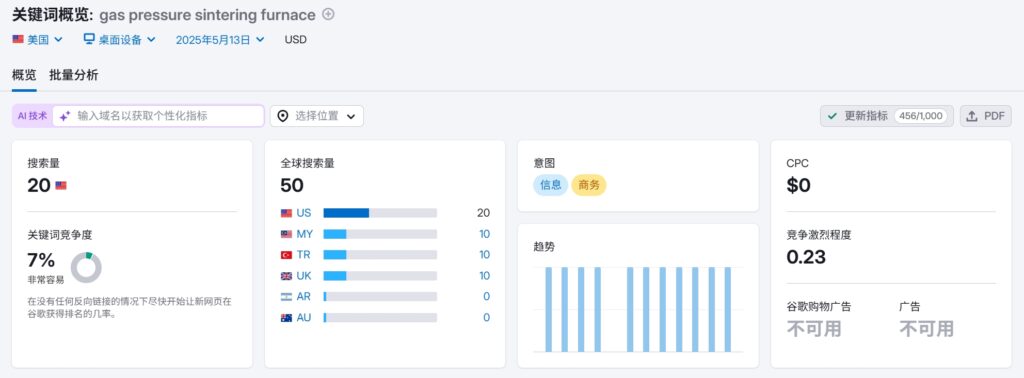Viewport: 1024px width, 378px height.
Task: Click the plus icon beside keyword title
Action: pyautogui.click(x=328, y=14)
